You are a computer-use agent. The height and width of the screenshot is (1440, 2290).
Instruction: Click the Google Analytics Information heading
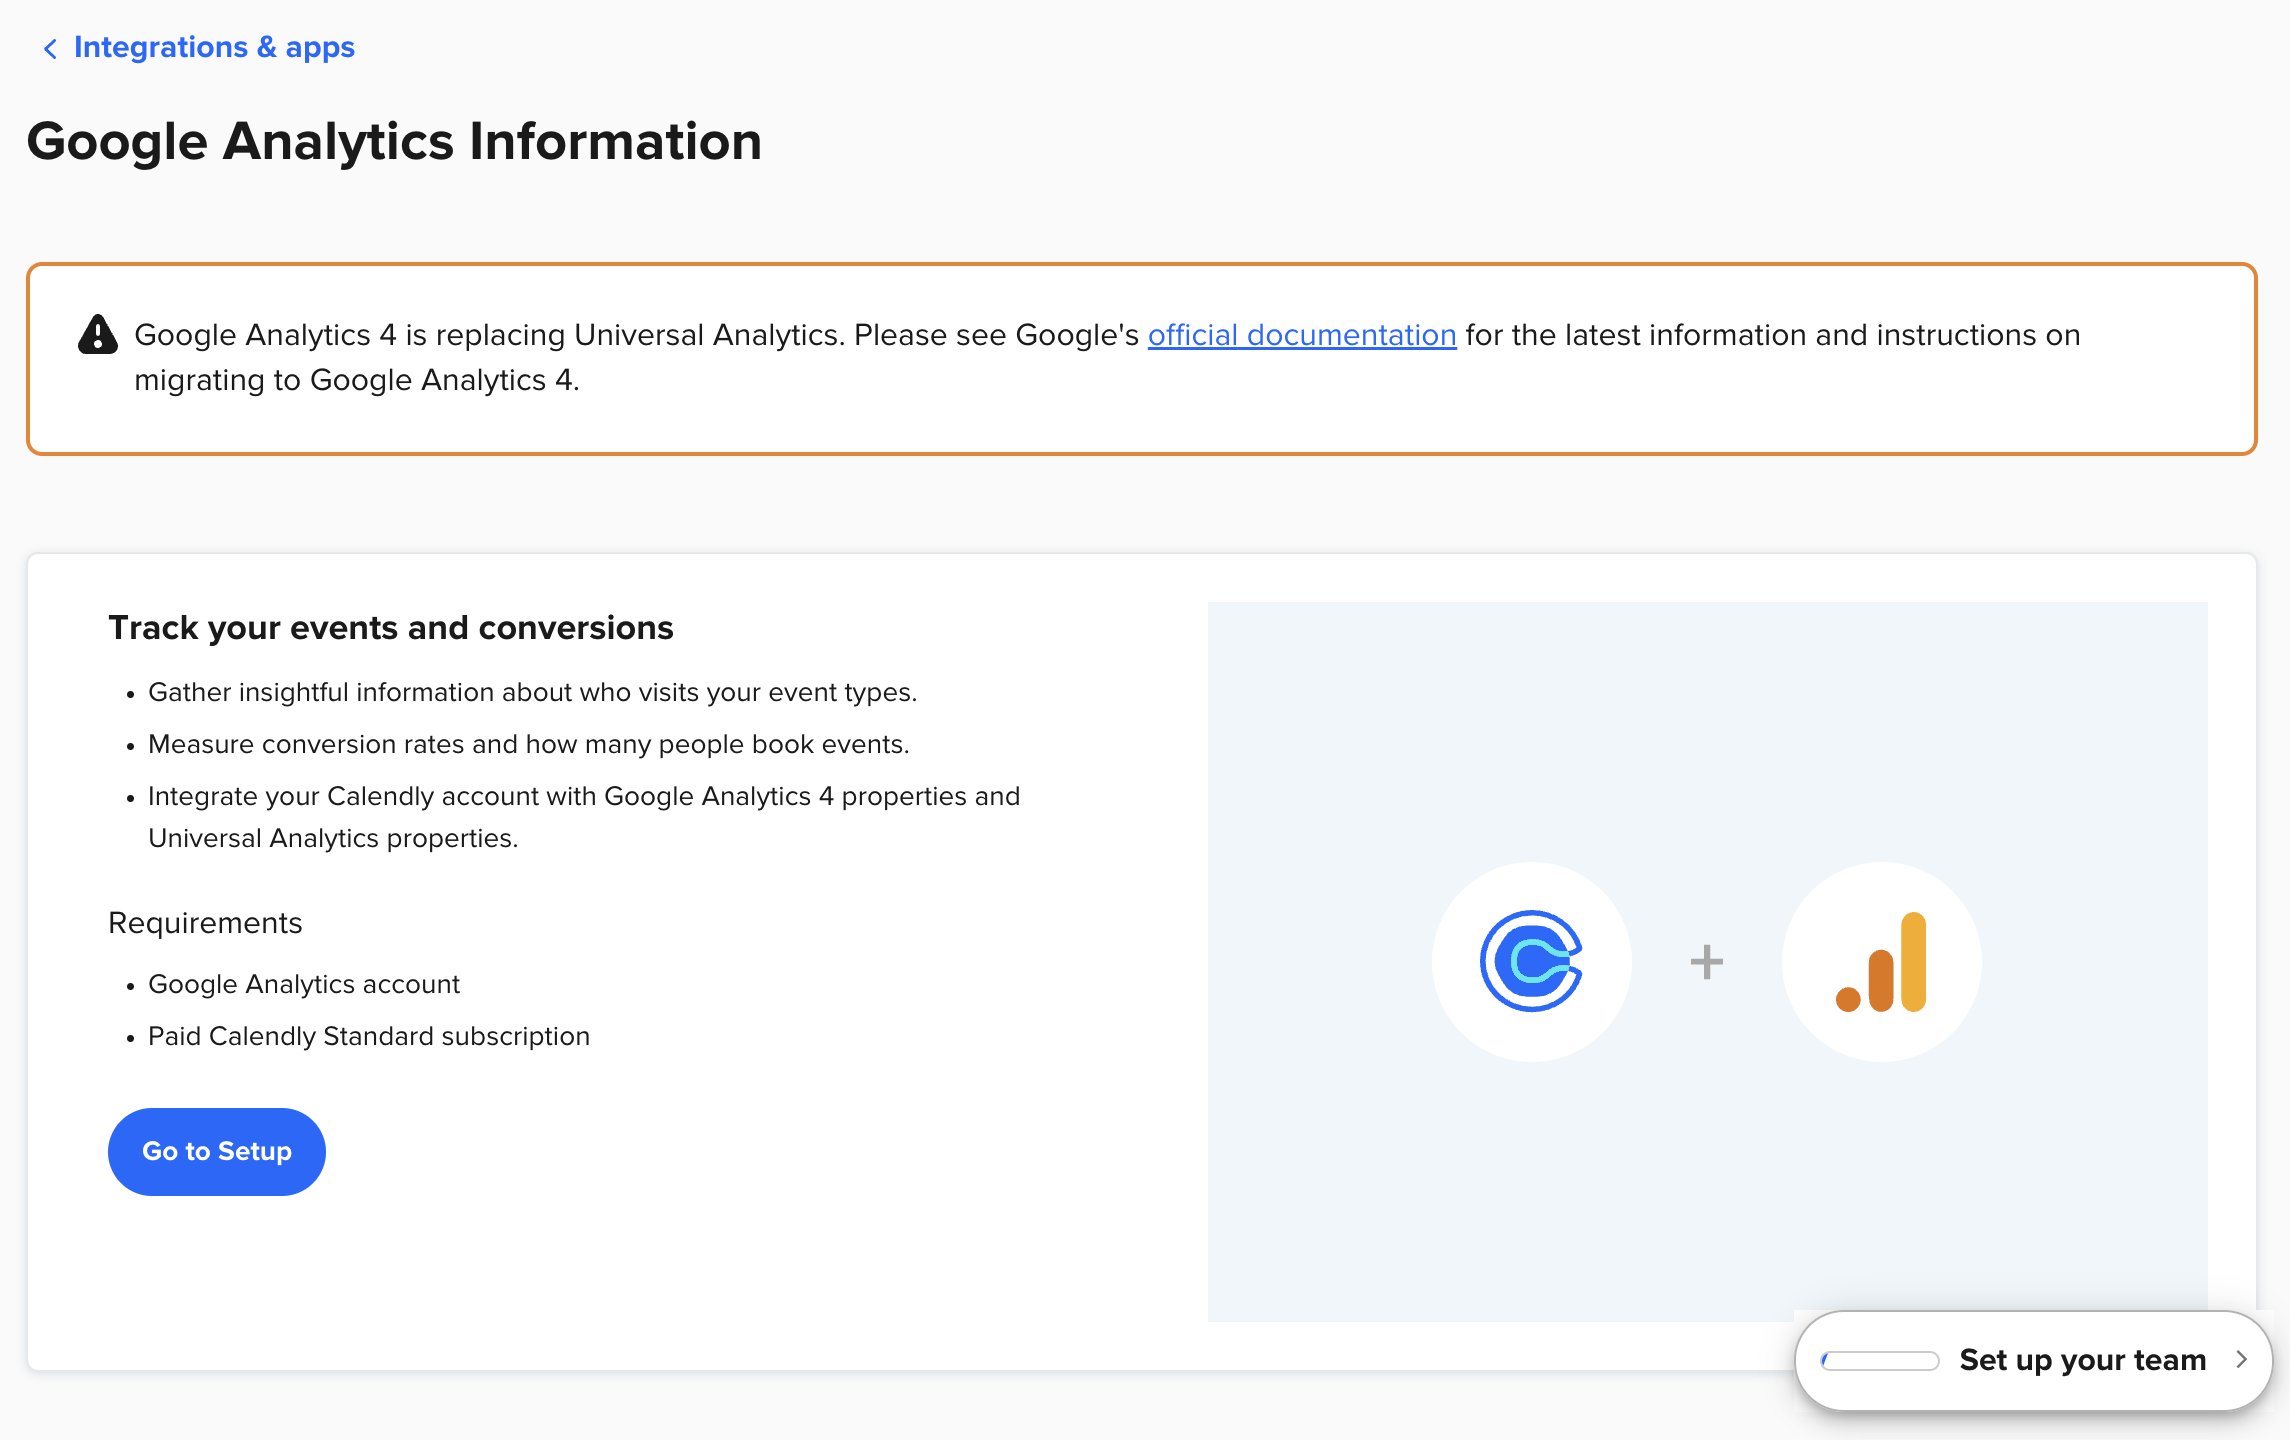[394, 141]
